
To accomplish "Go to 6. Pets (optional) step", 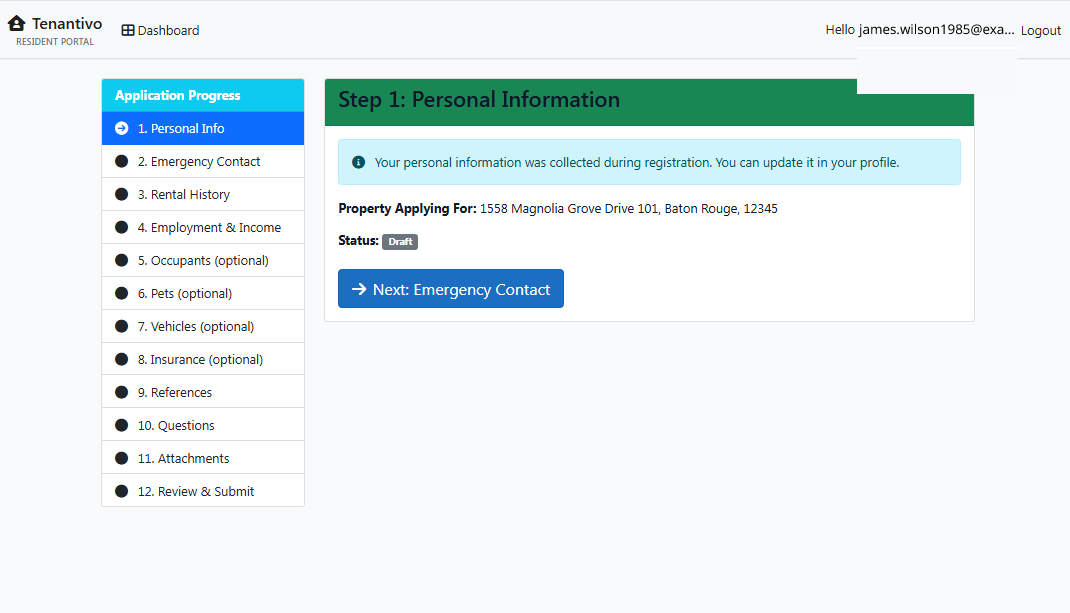I will (203, 293).
